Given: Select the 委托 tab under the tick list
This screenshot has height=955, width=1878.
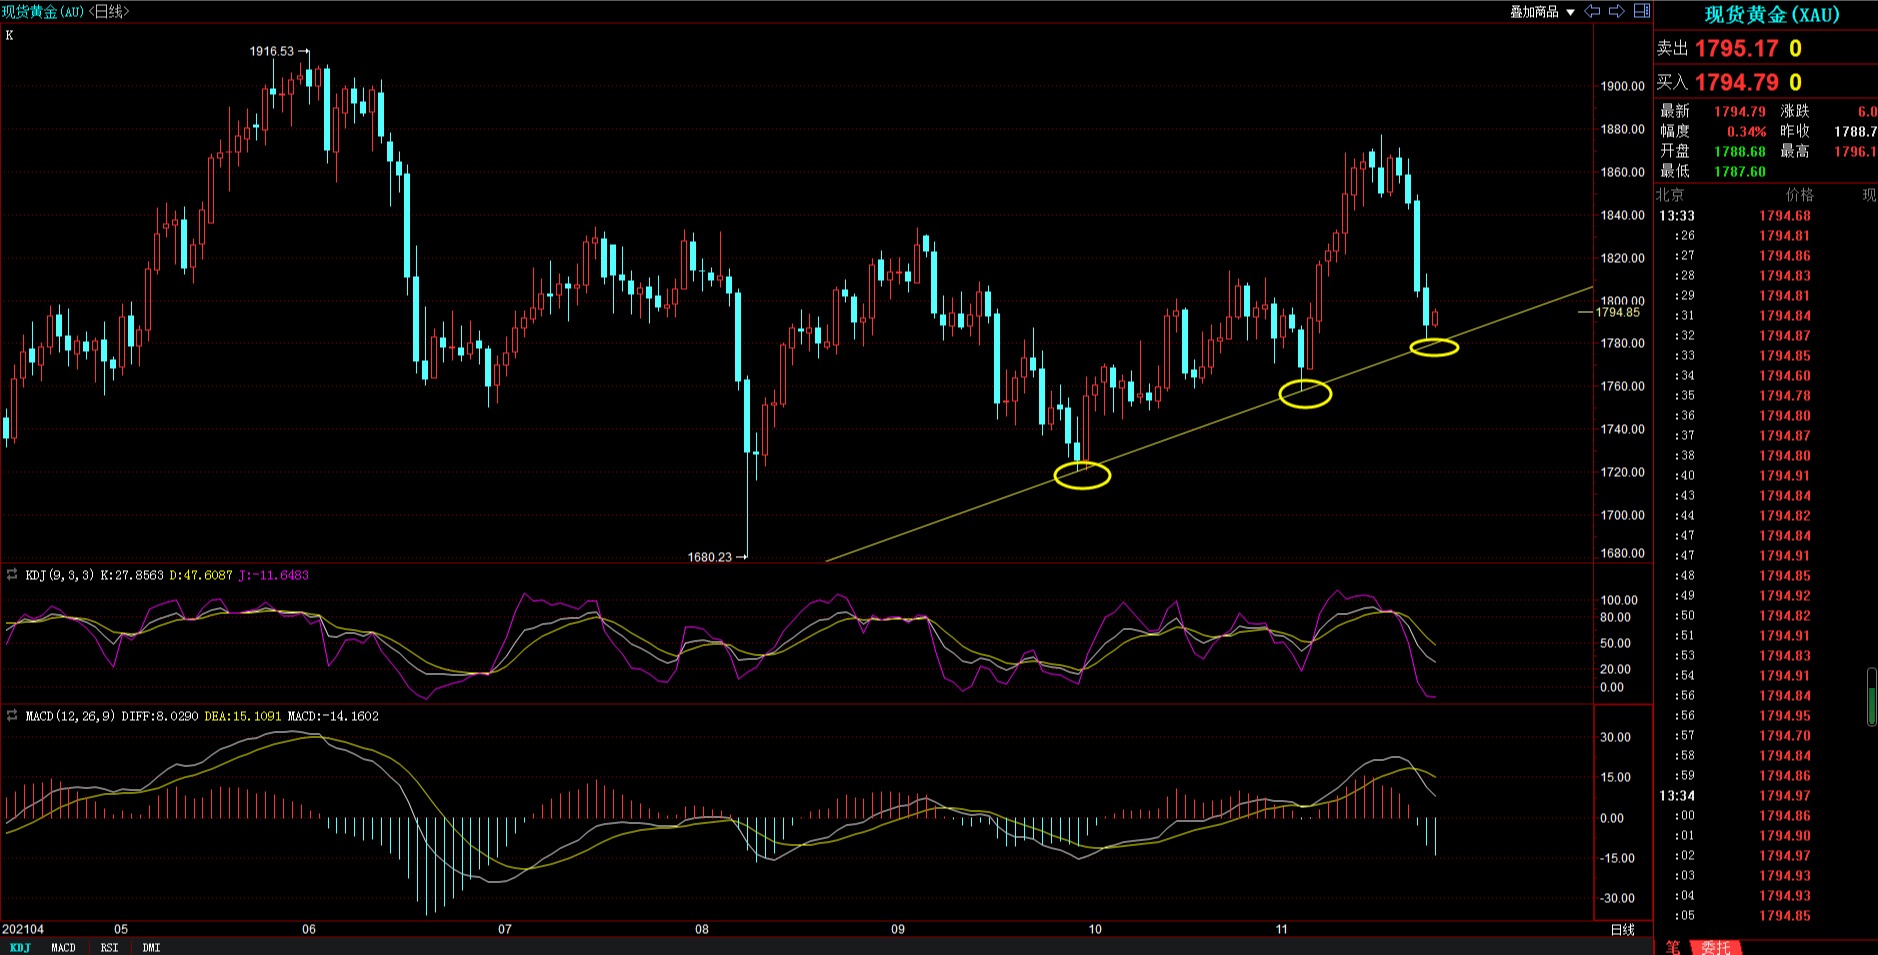Looking at the screenshot, I should click(1716, 947).
